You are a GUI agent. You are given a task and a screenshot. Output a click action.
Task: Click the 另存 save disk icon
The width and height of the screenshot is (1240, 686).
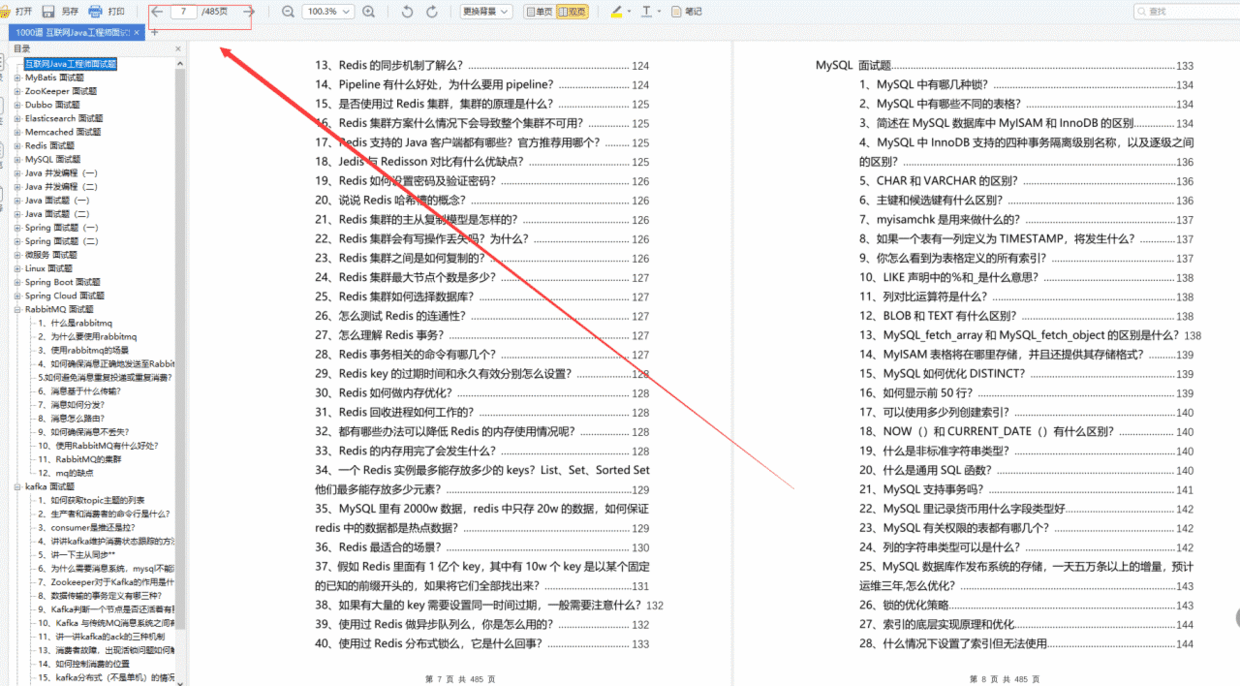[48, 11]
